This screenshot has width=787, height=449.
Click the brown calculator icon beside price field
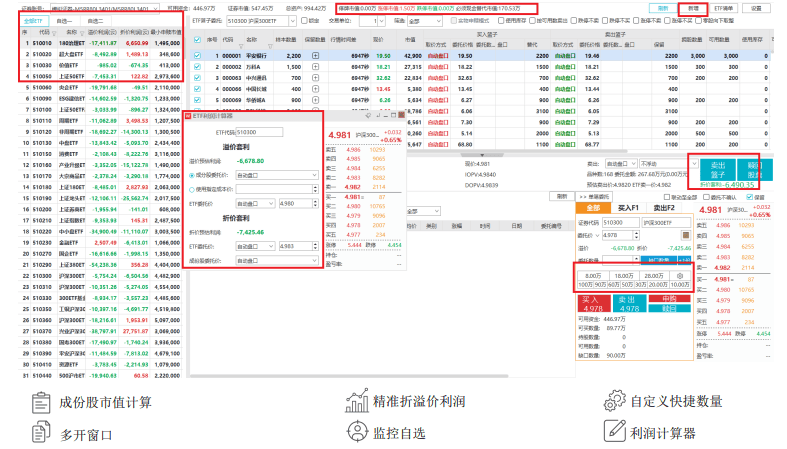tap(686, 235)
